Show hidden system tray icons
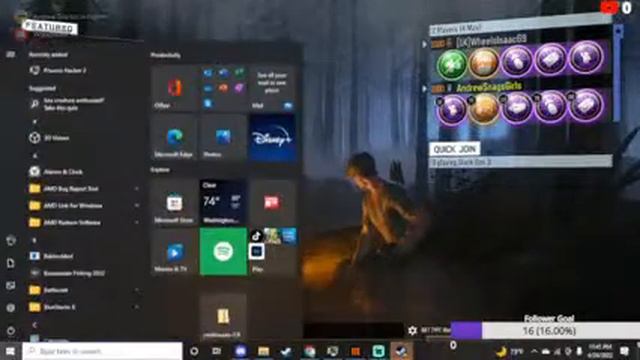 (534, 351)
